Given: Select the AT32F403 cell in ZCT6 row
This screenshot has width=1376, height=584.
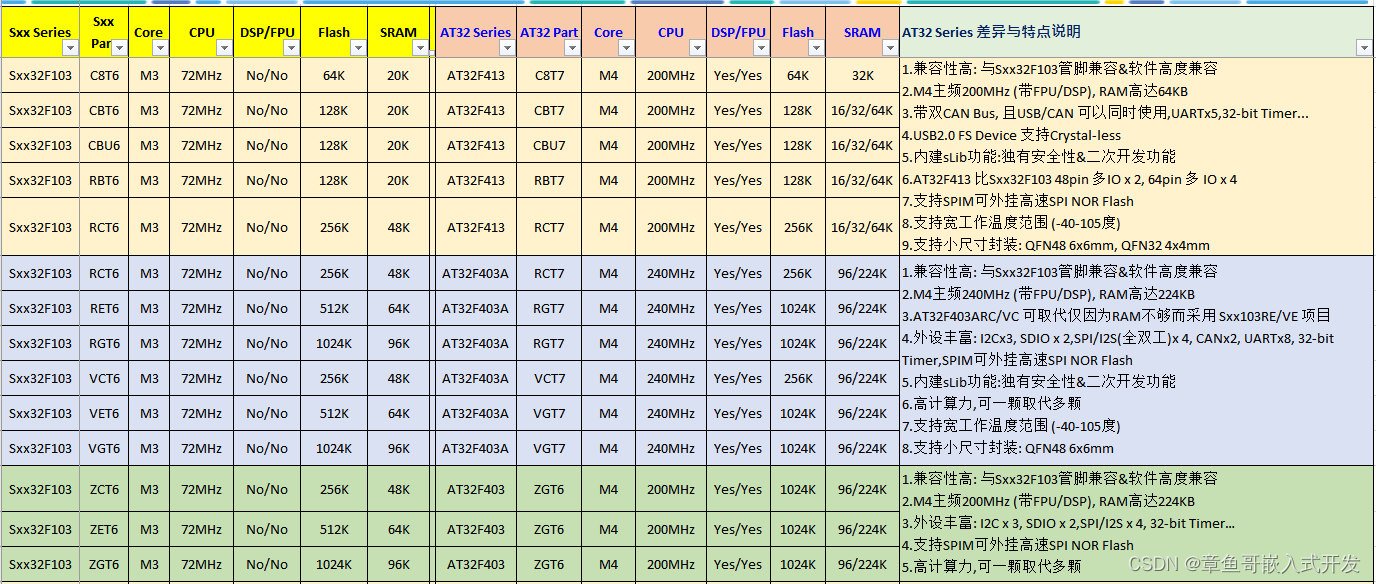Looking at the screenshot, I should 475,489.
